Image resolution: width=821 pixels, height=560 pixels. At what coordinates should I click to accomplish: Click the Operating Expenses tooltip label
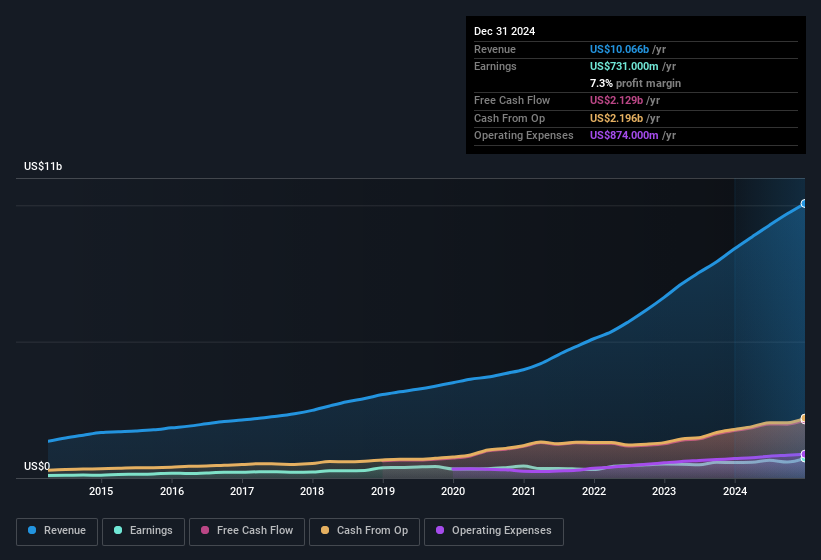tap(524, 136)
